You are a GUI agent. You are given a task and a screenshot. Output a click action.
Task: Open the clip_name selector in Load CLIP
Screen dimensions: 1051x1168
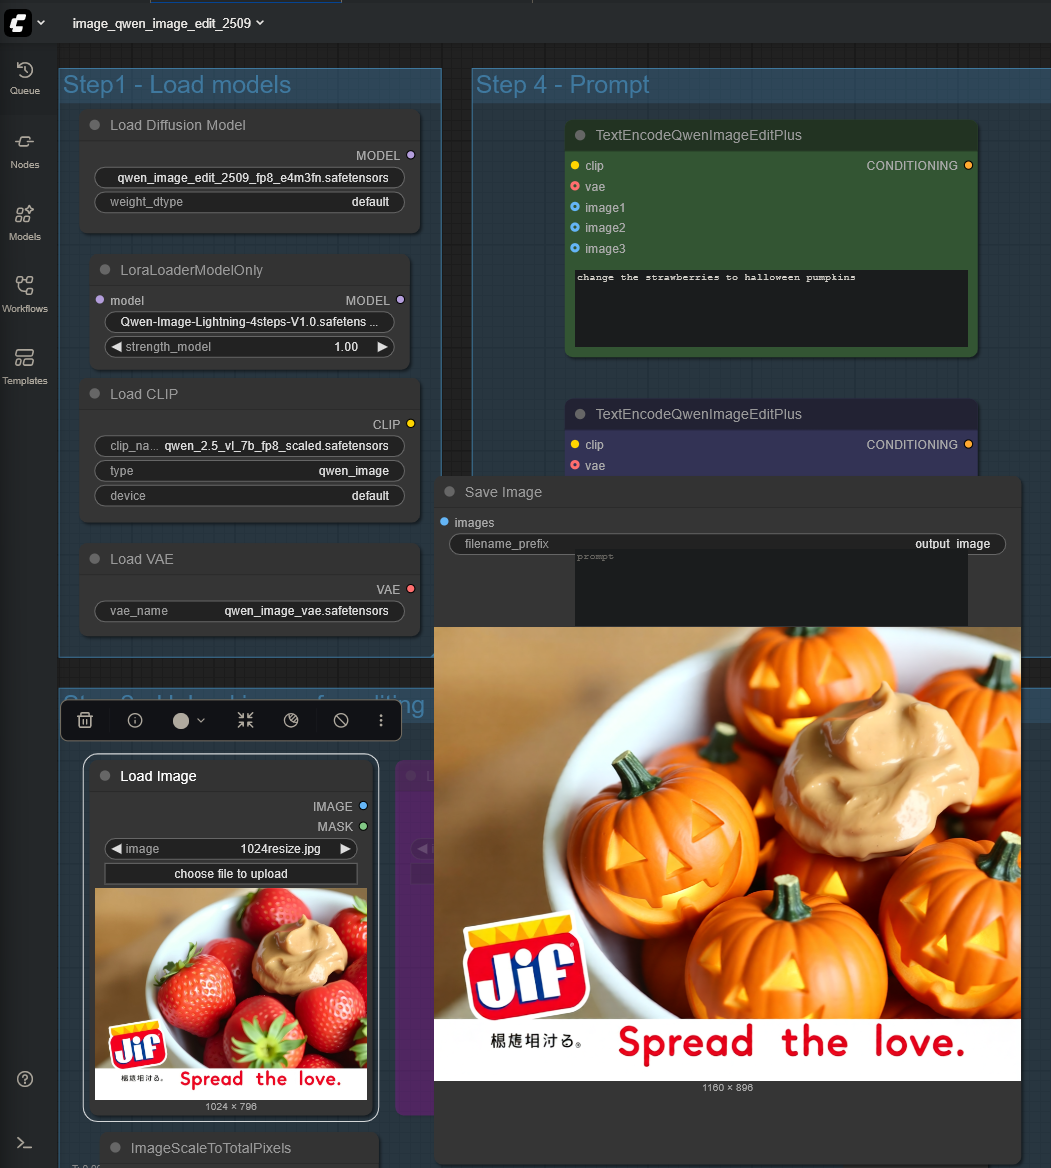(x=250, y=445)
